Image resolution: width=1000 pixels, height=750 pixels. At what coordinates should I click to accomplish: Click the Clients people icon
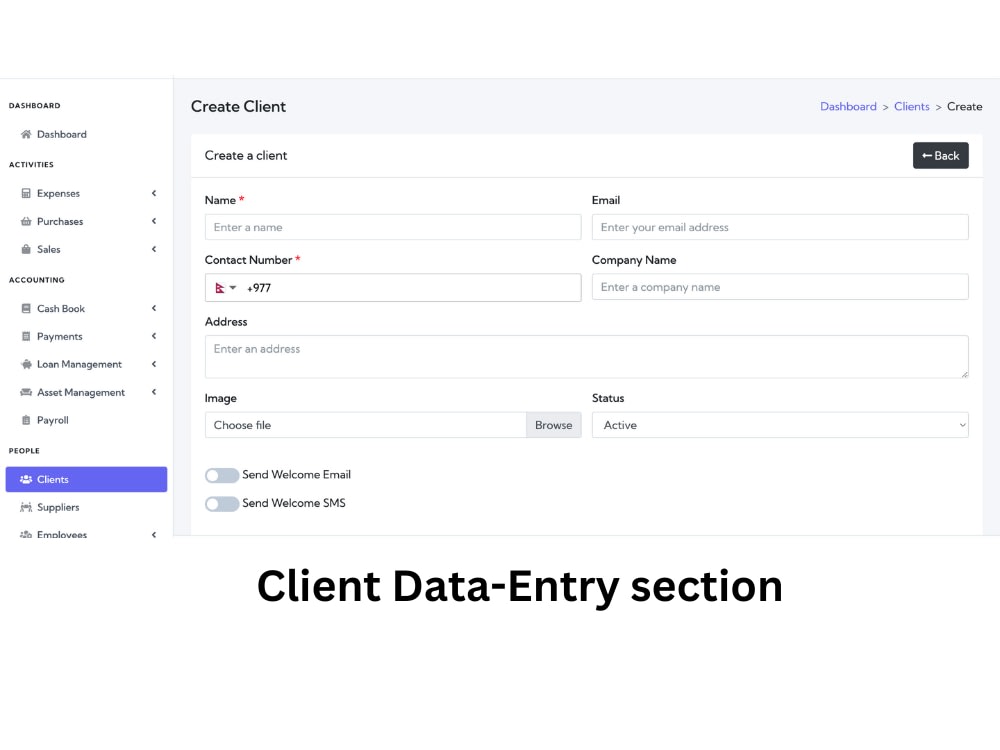click(26, 479)
